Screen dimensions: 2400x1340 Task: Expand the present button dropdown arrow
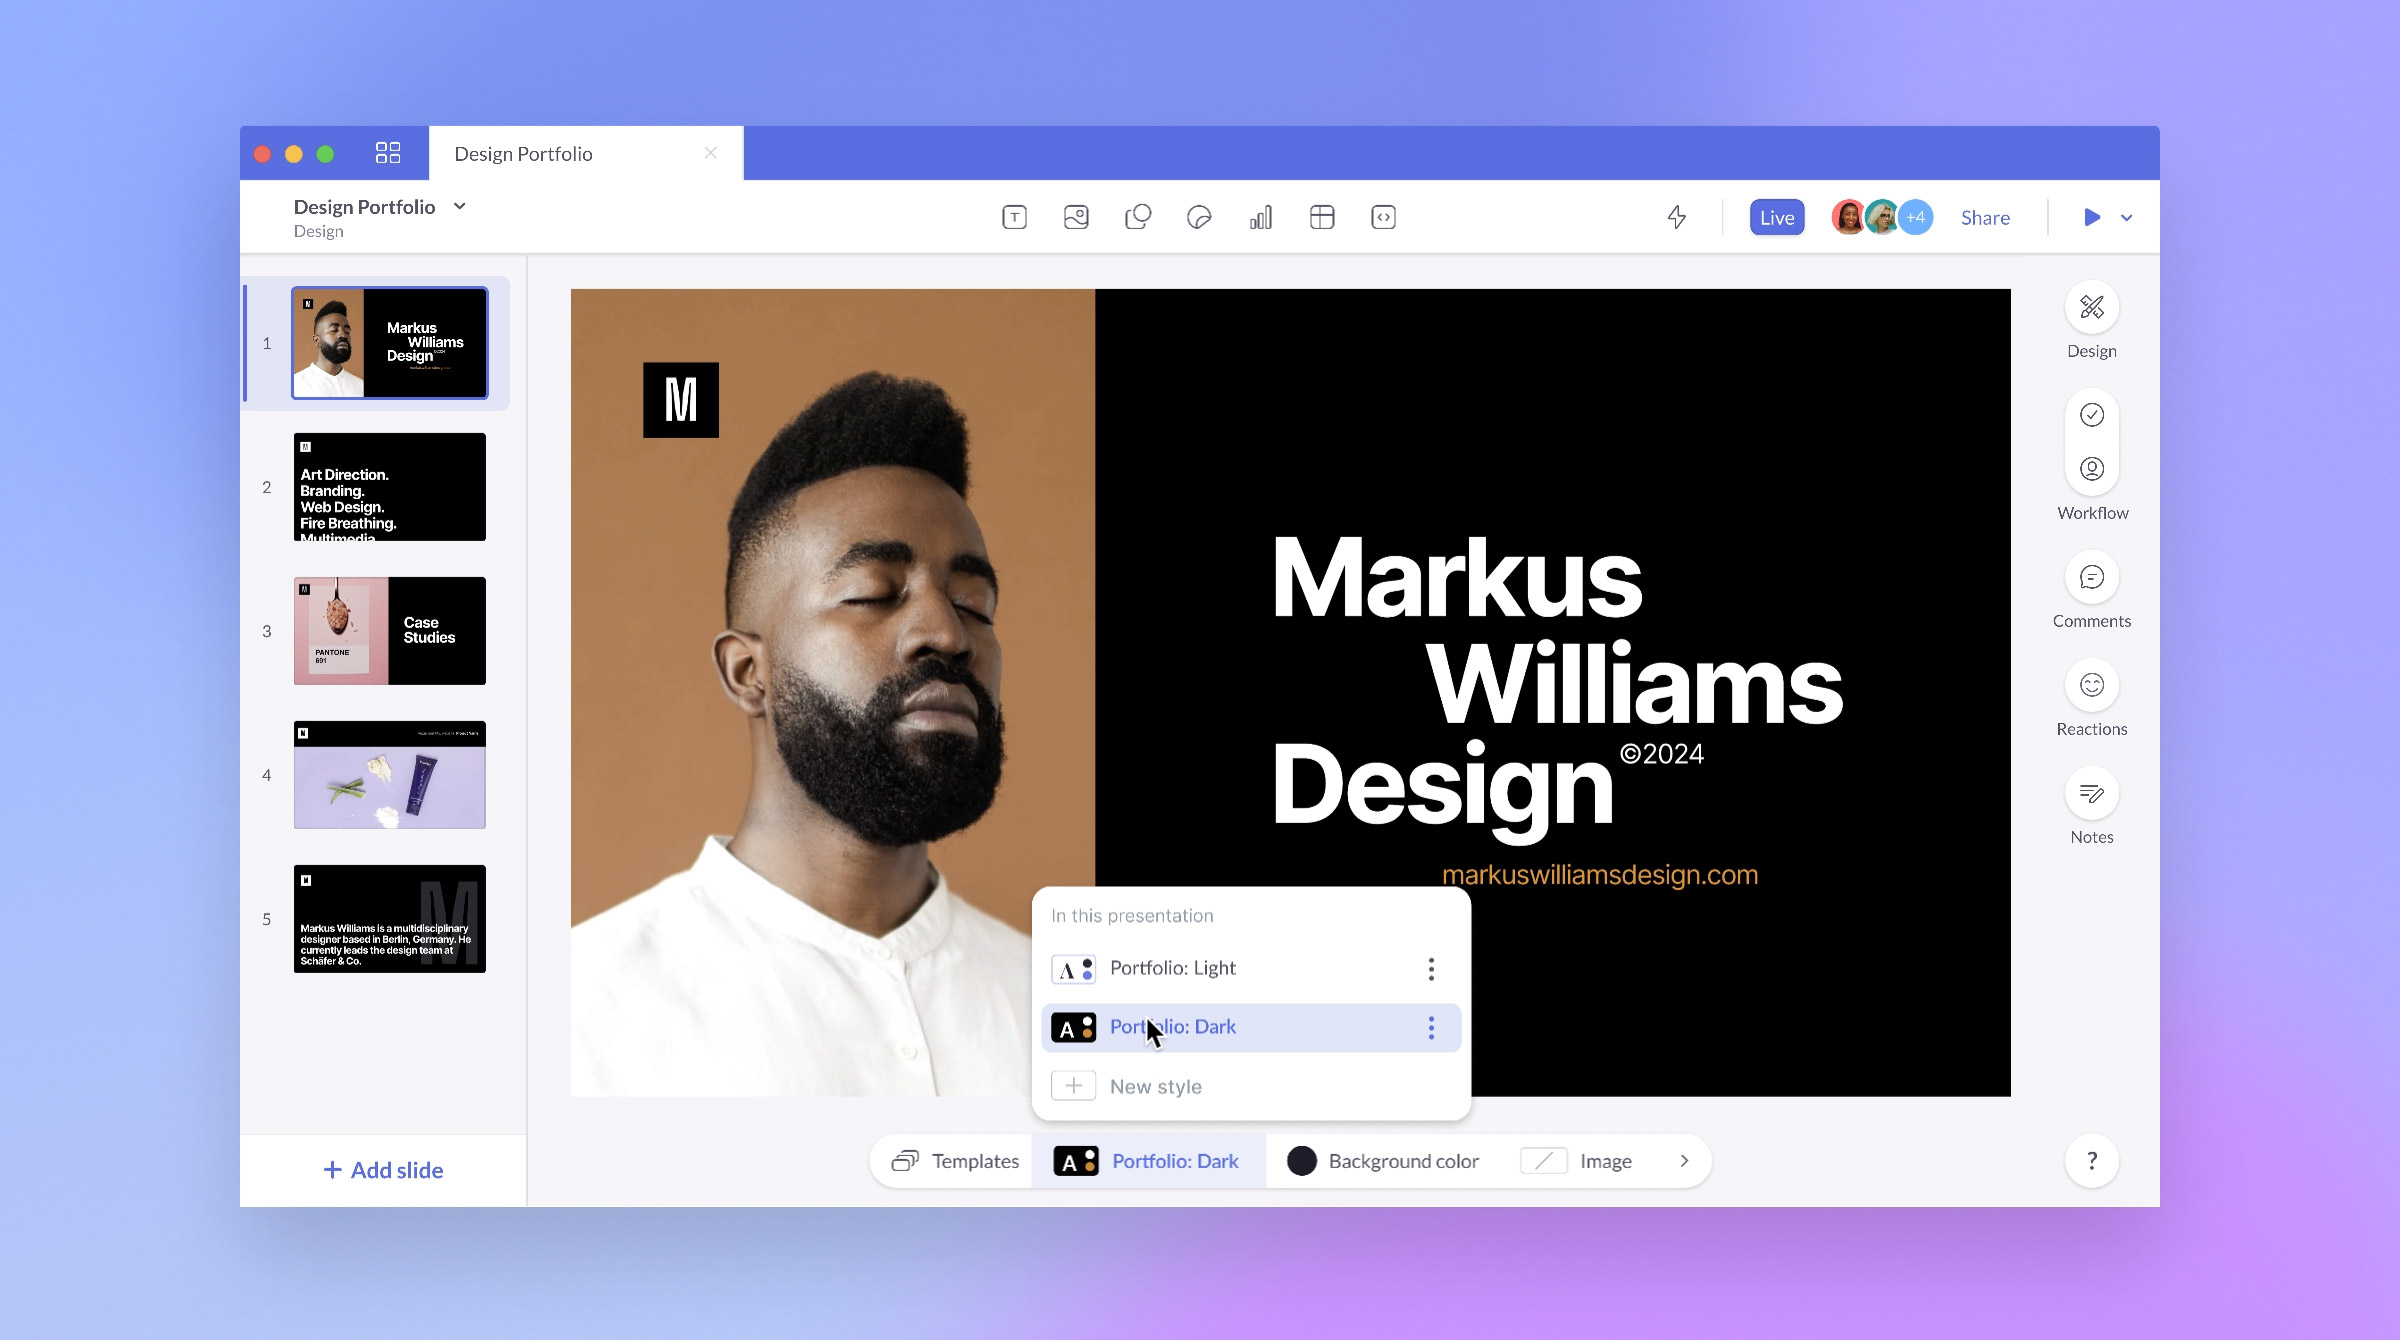click(x=2126, y=216)
